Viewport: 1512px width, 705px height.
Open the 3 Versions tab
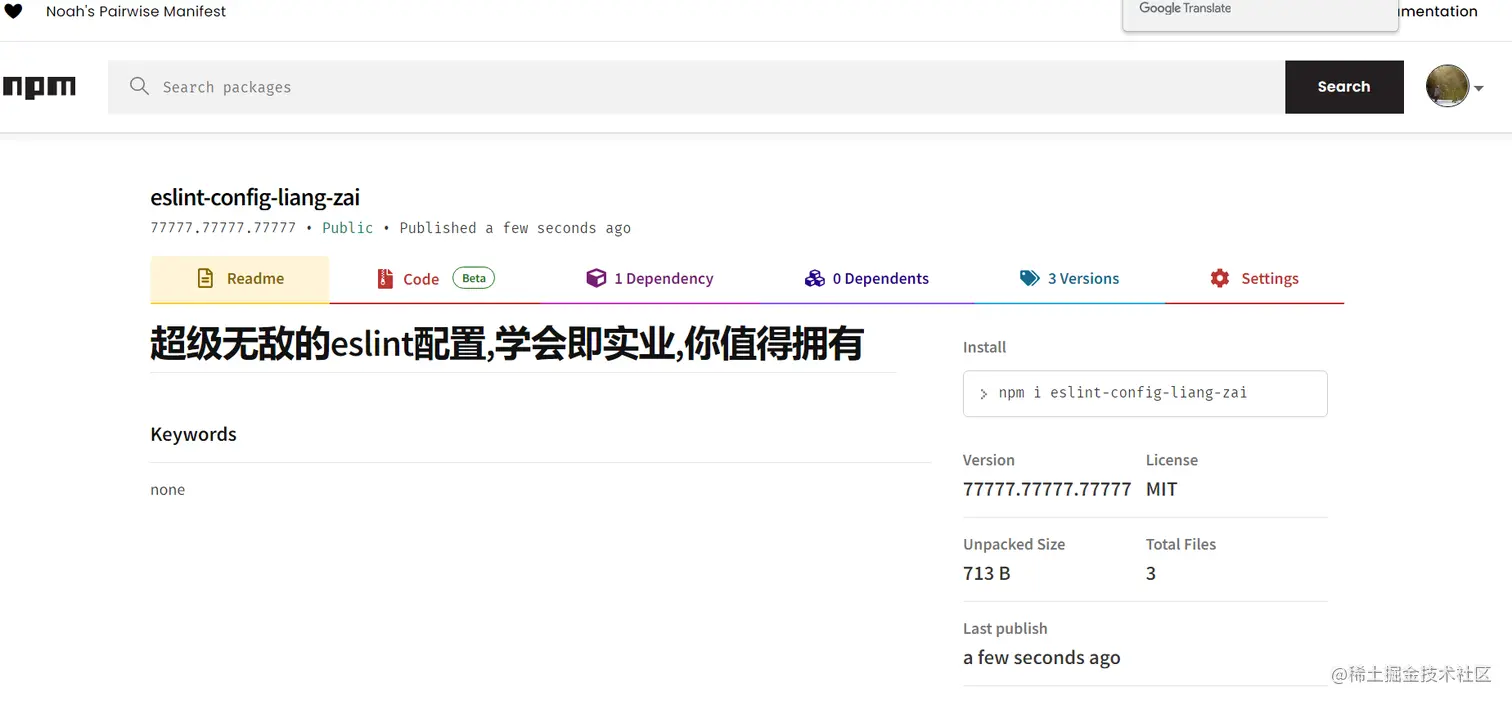tap(1070, 279)
